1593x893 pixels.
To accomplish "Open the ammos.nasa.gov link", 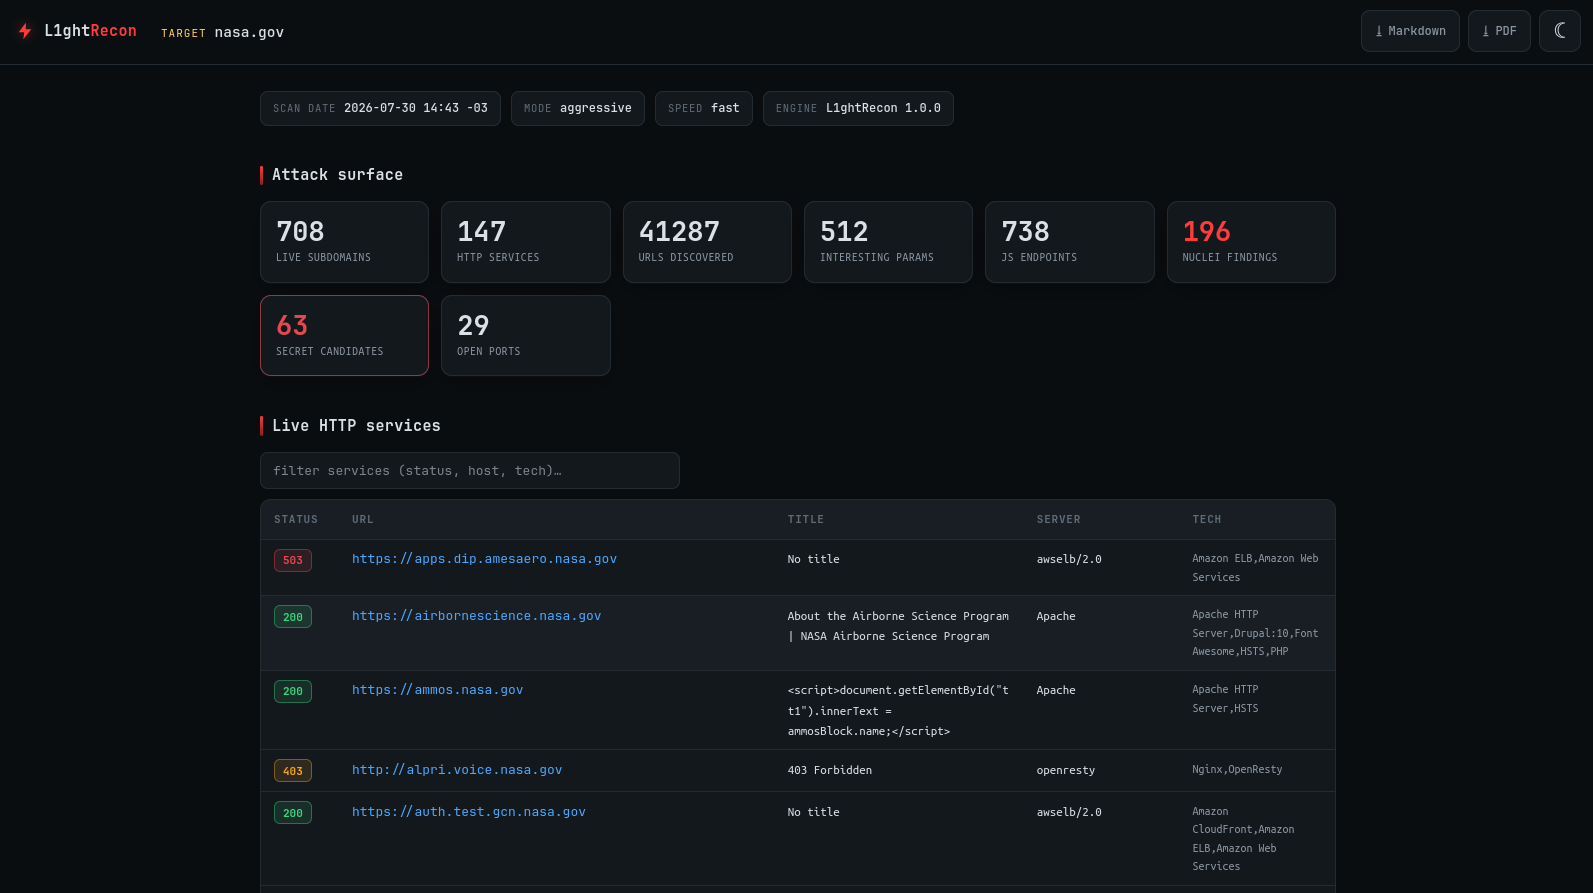I will [x=437, y=690].
